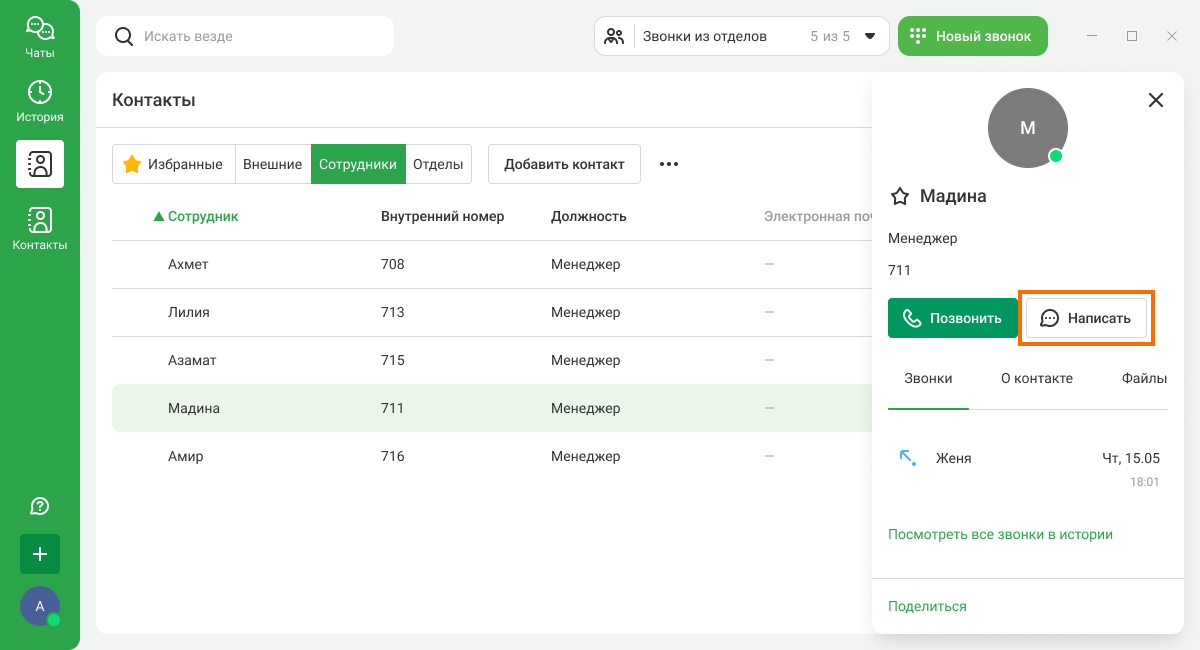Open the История clock icon
The image size is (1200, 650).
40,101
